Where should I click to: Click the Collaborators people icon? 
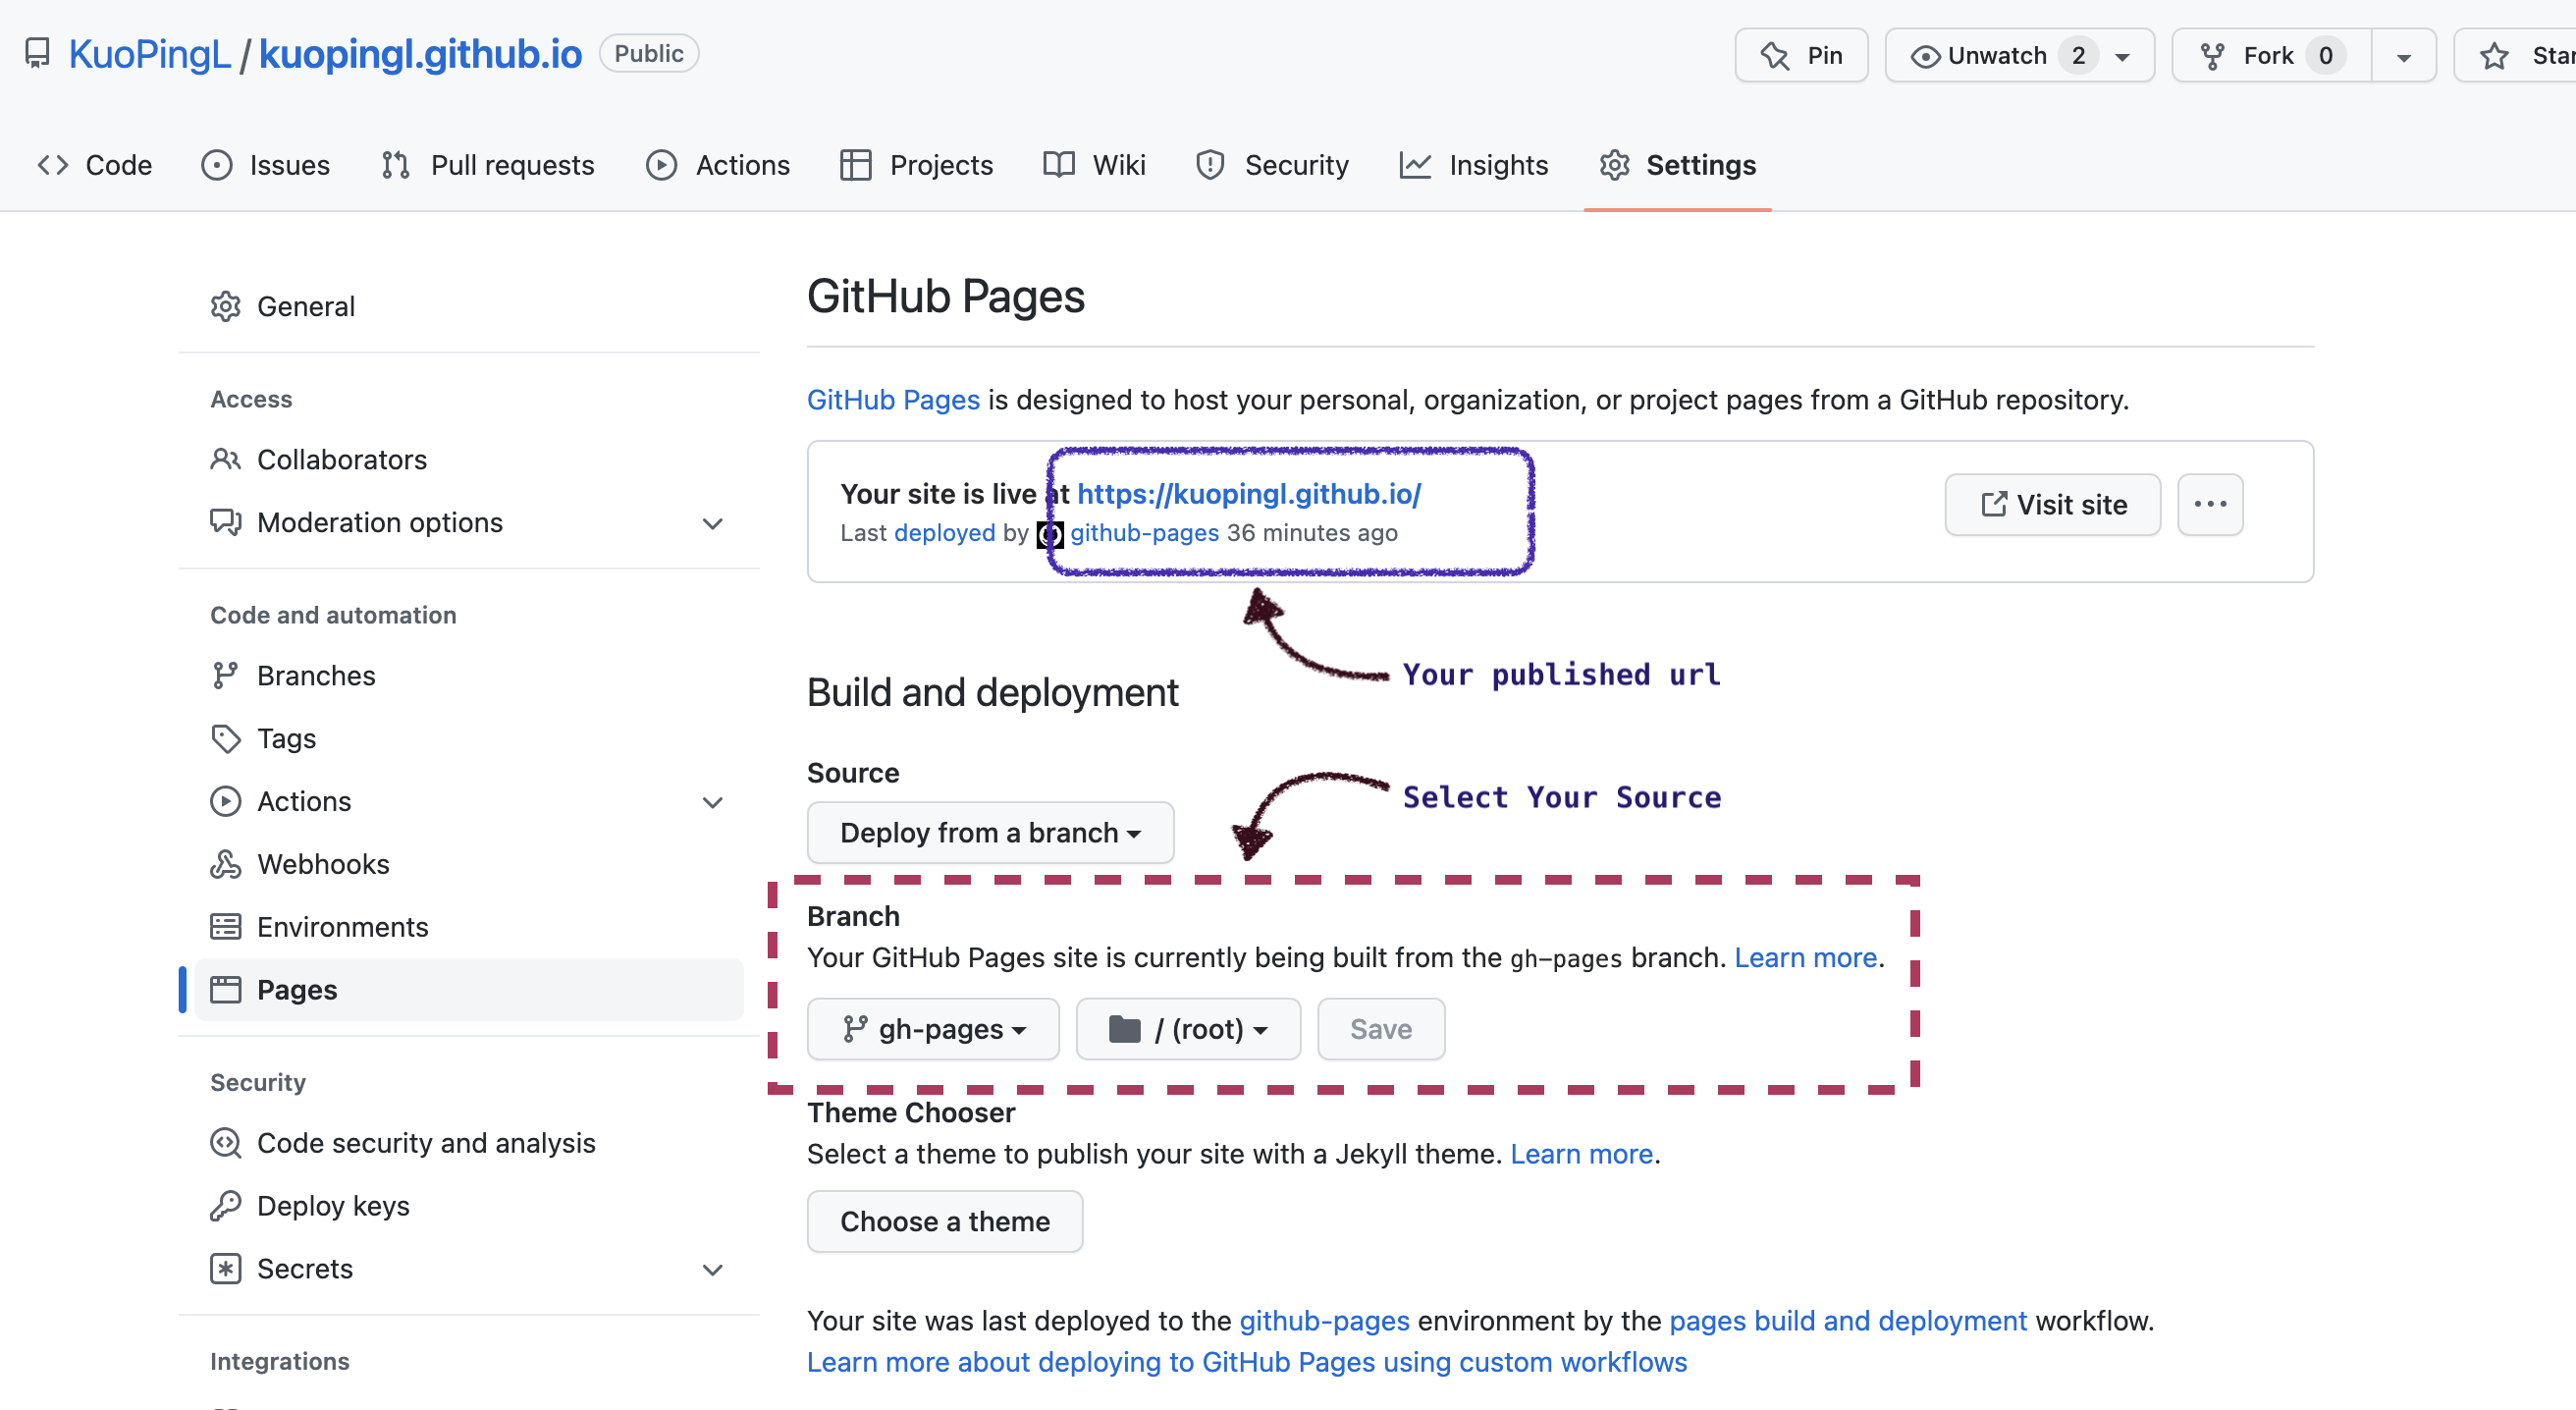pyautogui.click(x=226, y=459)
